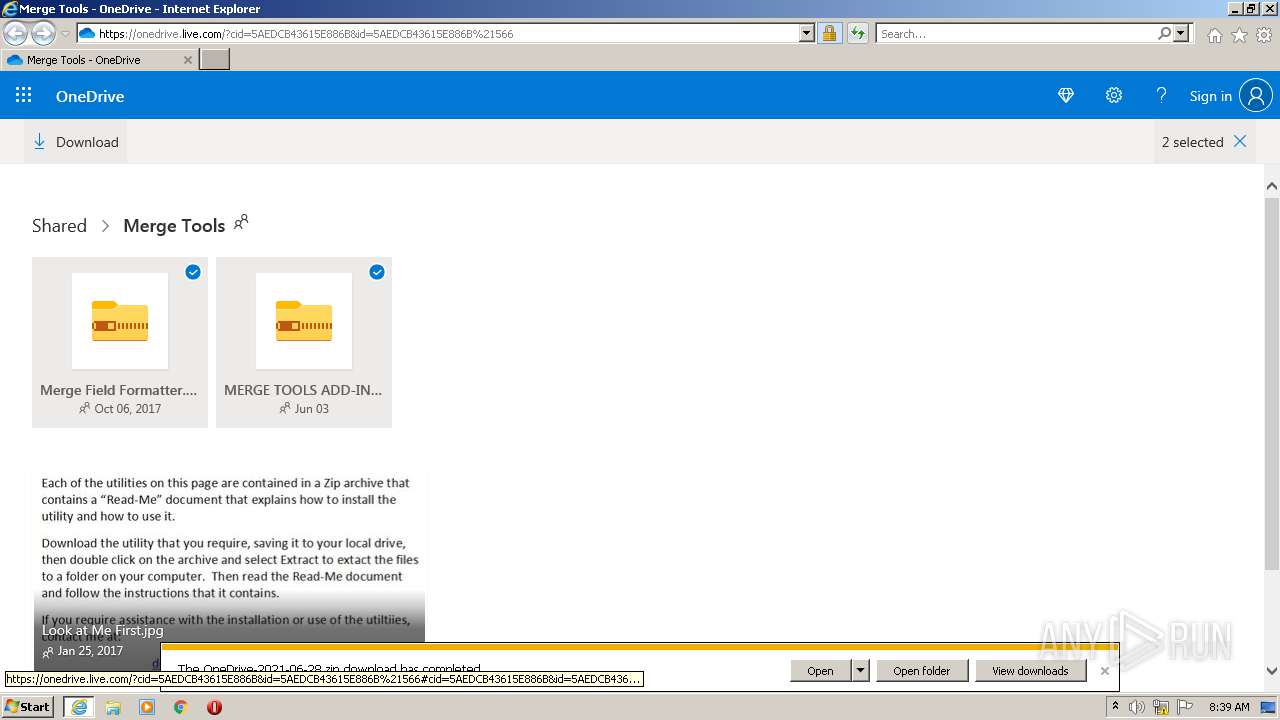Expand search provider dropdown

tap(1181, 33)
